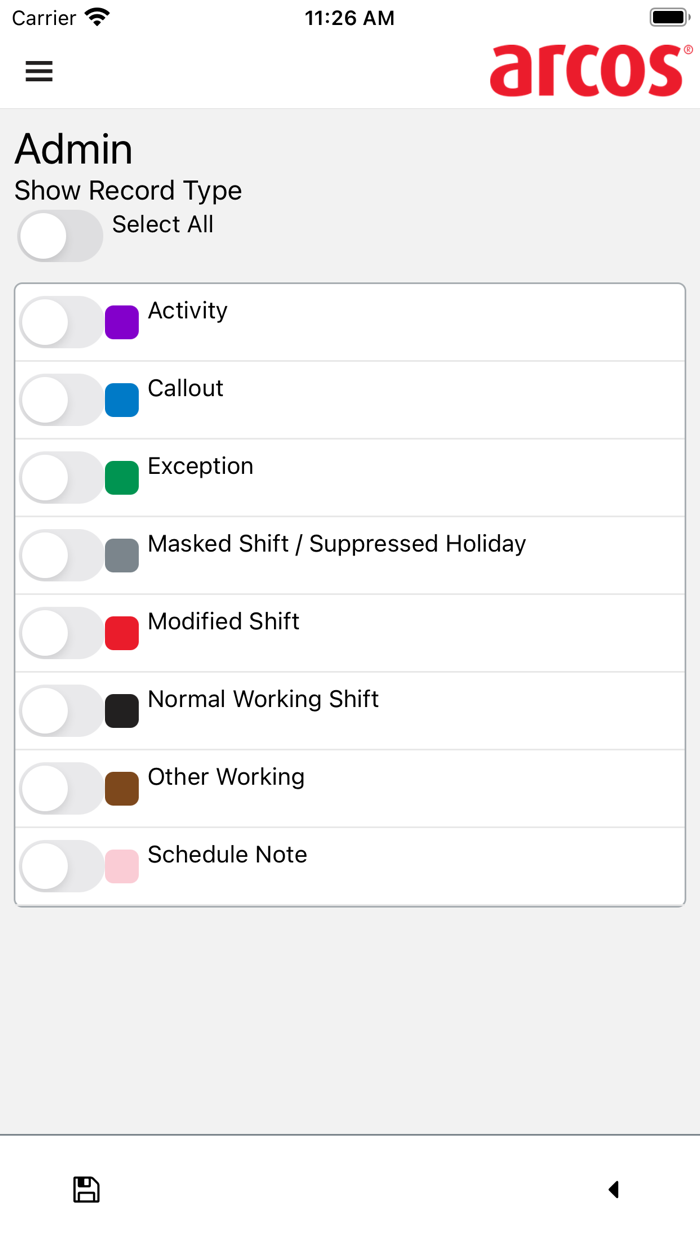Turn on the Activity toggle
Screen dimensions: 700x1244
[60, 322]
